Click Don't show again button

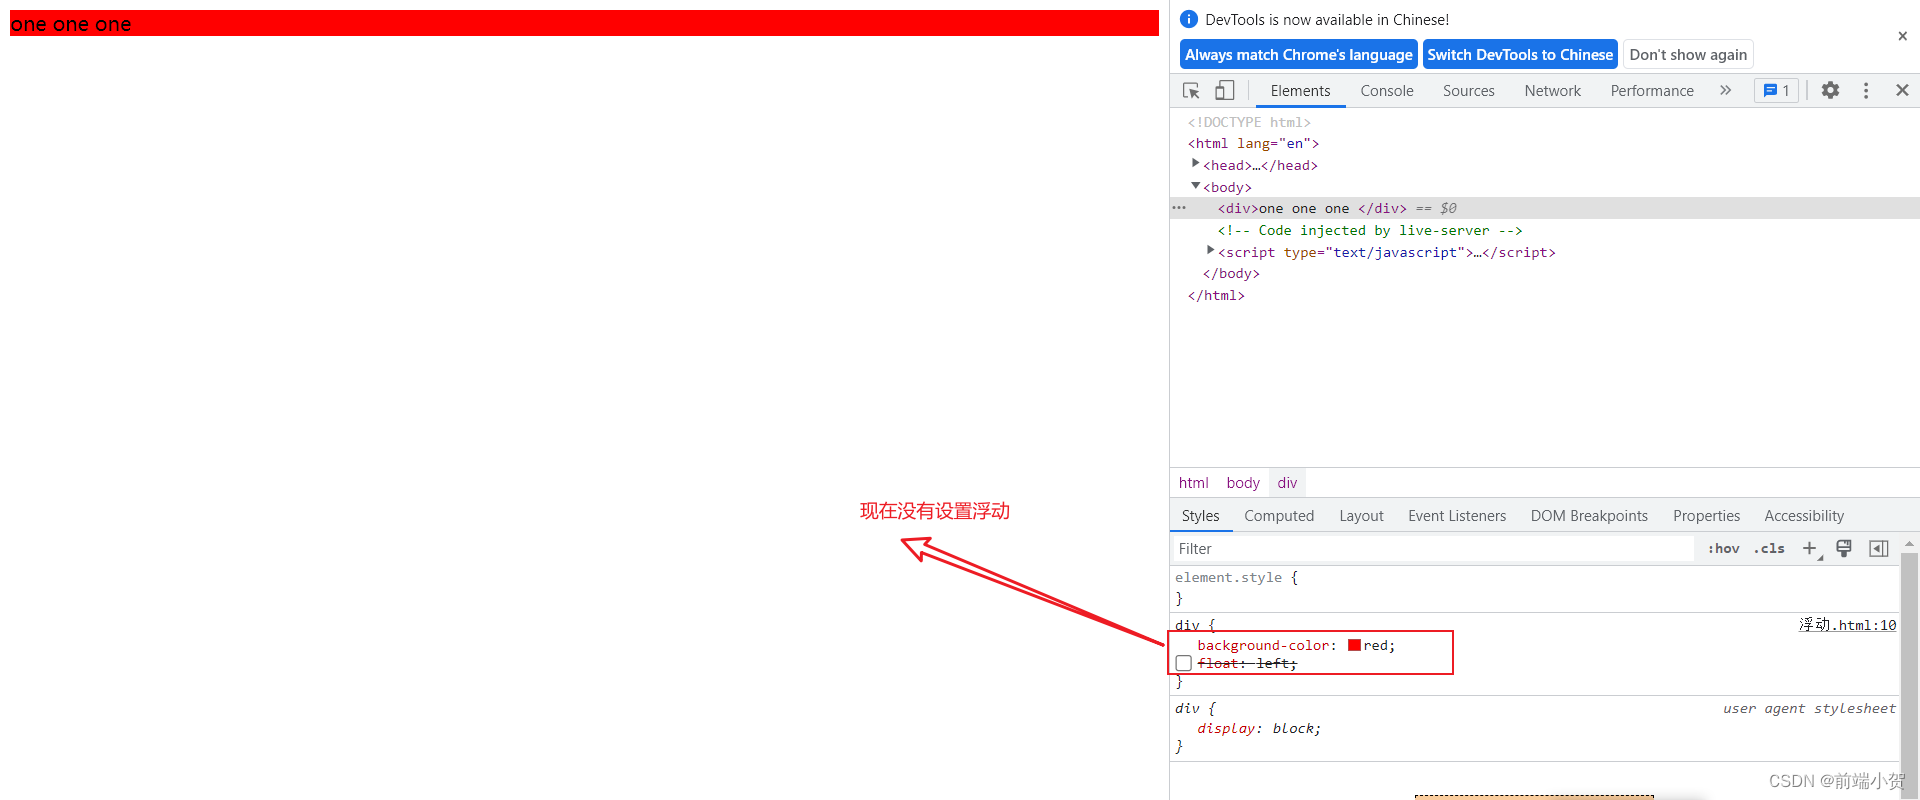(x=1688, y=55)
